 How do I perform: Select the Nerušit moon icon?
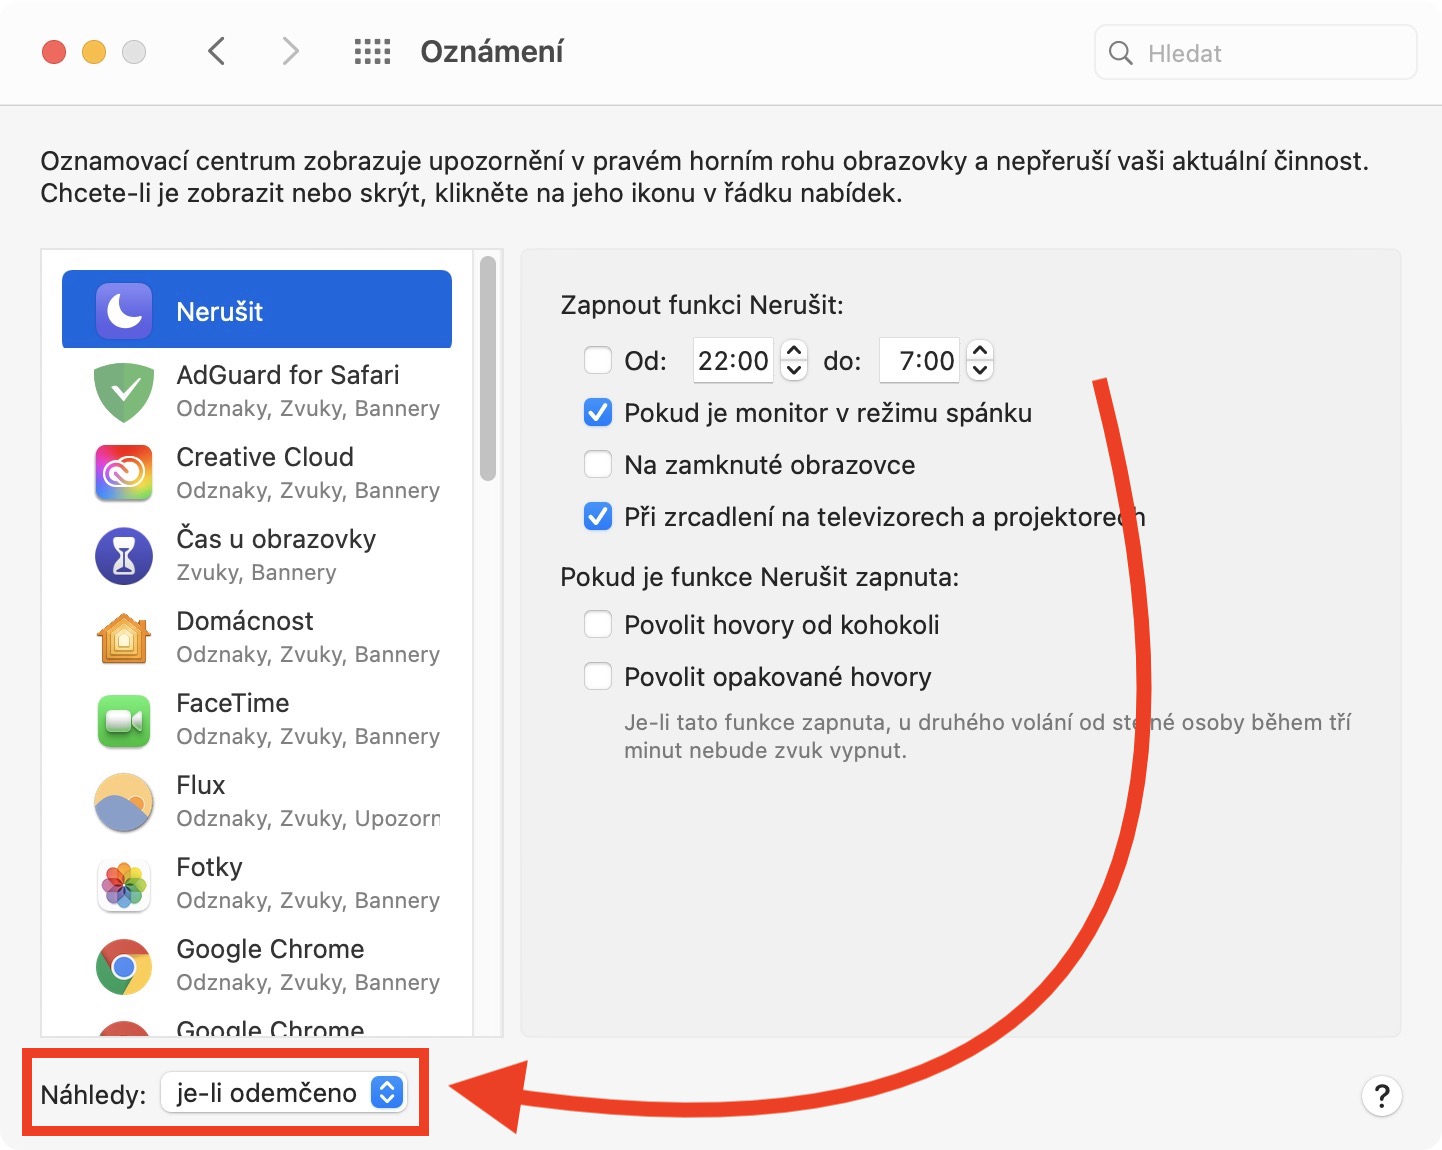pyautogui.click(x=124, y=311)
